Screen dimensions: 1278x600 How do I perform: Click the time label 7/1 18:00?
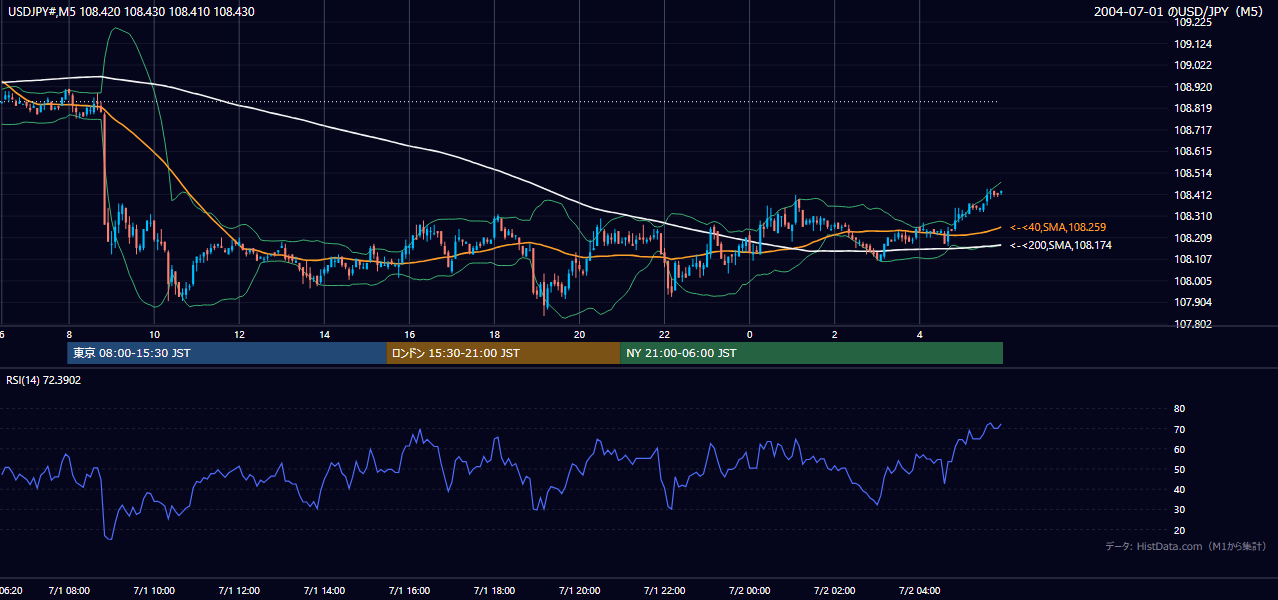494,591
